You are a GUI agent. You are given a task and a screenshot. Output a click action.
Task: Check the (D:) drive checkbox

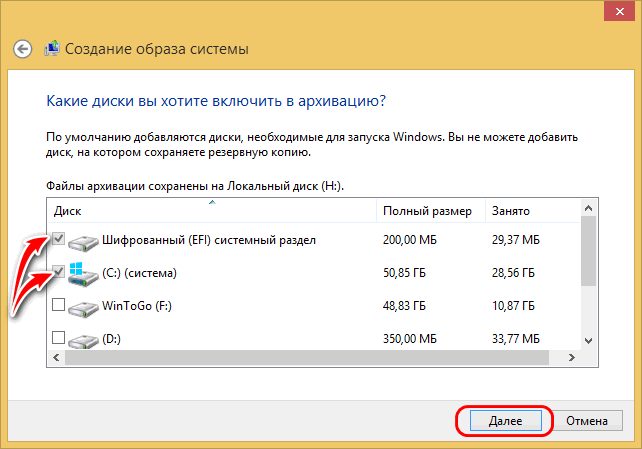click(59, 338)
